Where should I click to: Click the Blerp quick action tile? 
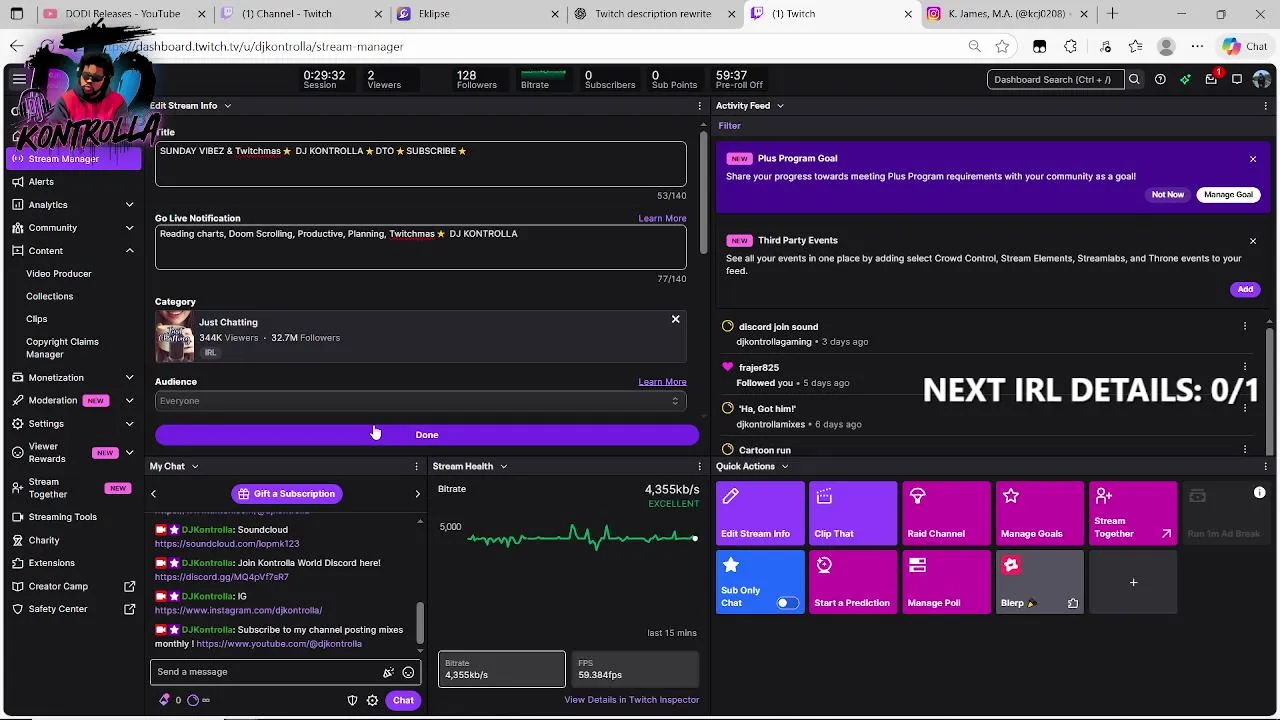click(1039, 582)
